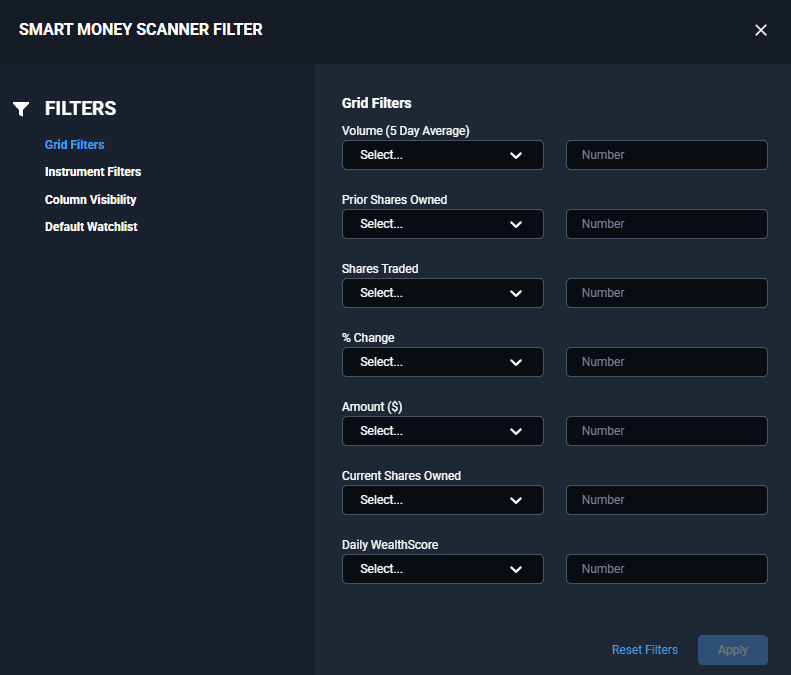The height and width of the screenshot is (675, 791).
Task: Focus Volume (5 Day Average) Number field
Action: point(667,155)
